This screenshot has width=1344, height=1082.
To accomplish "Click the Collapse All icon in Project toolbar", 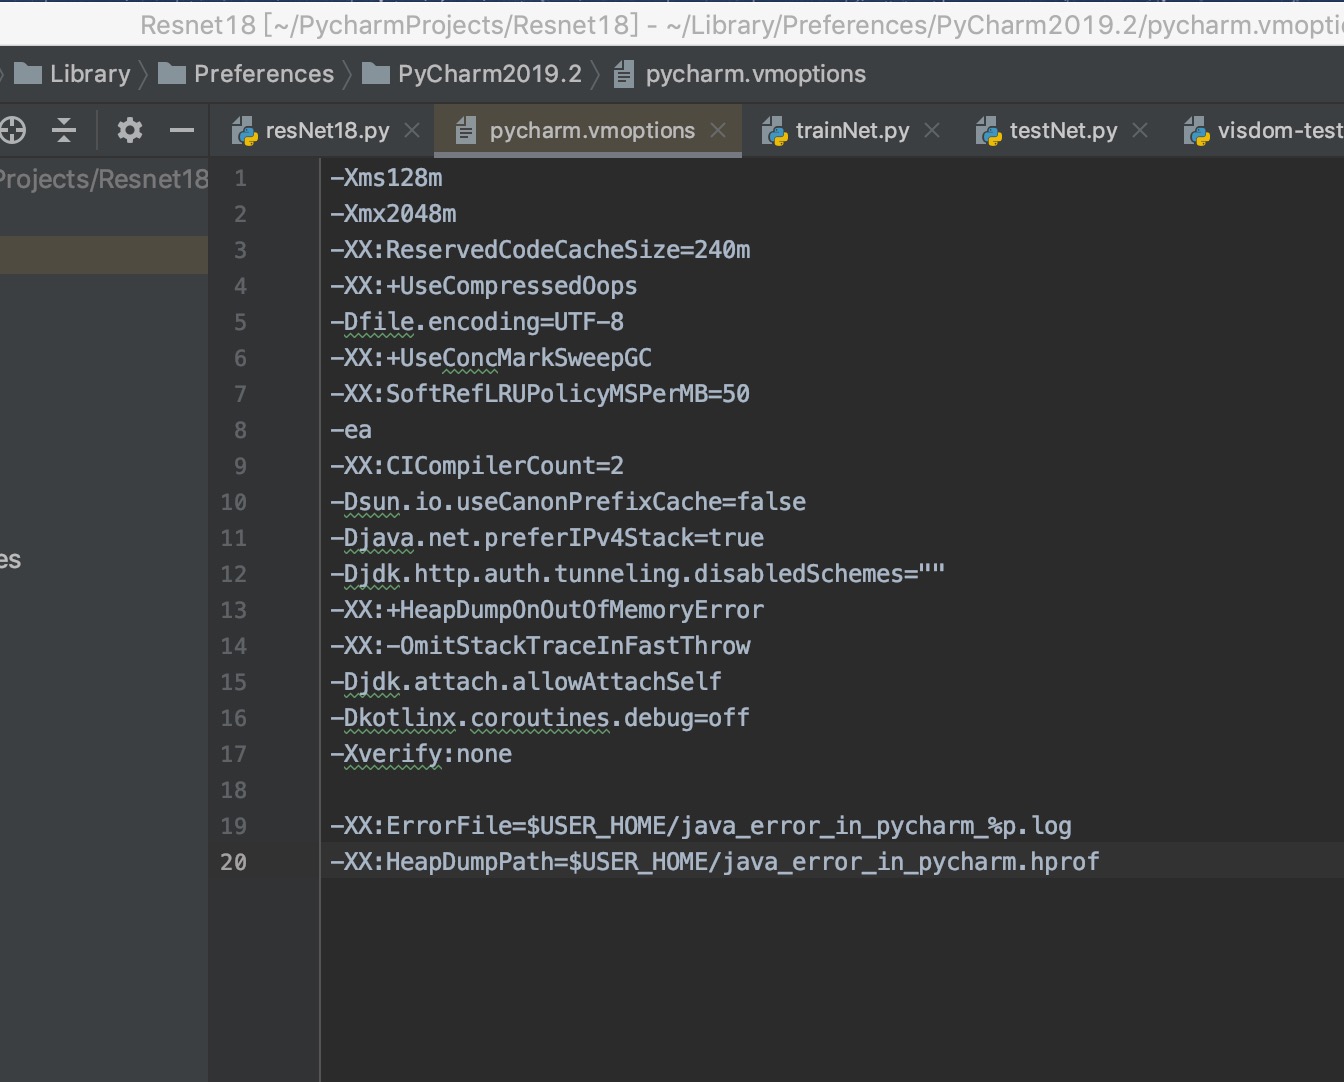I will coord(63,130).
